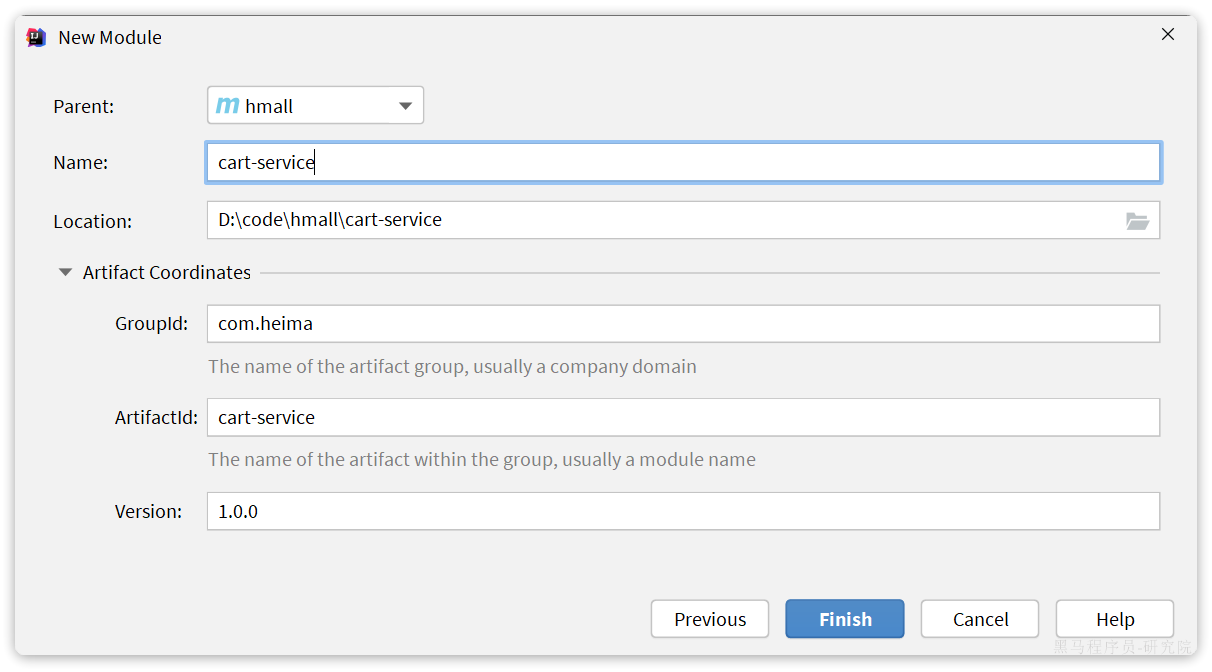Open the Parent dropdown arrow
This screenshot has height=672, width=1212.
pyautogui.click(x=405, y=106)
